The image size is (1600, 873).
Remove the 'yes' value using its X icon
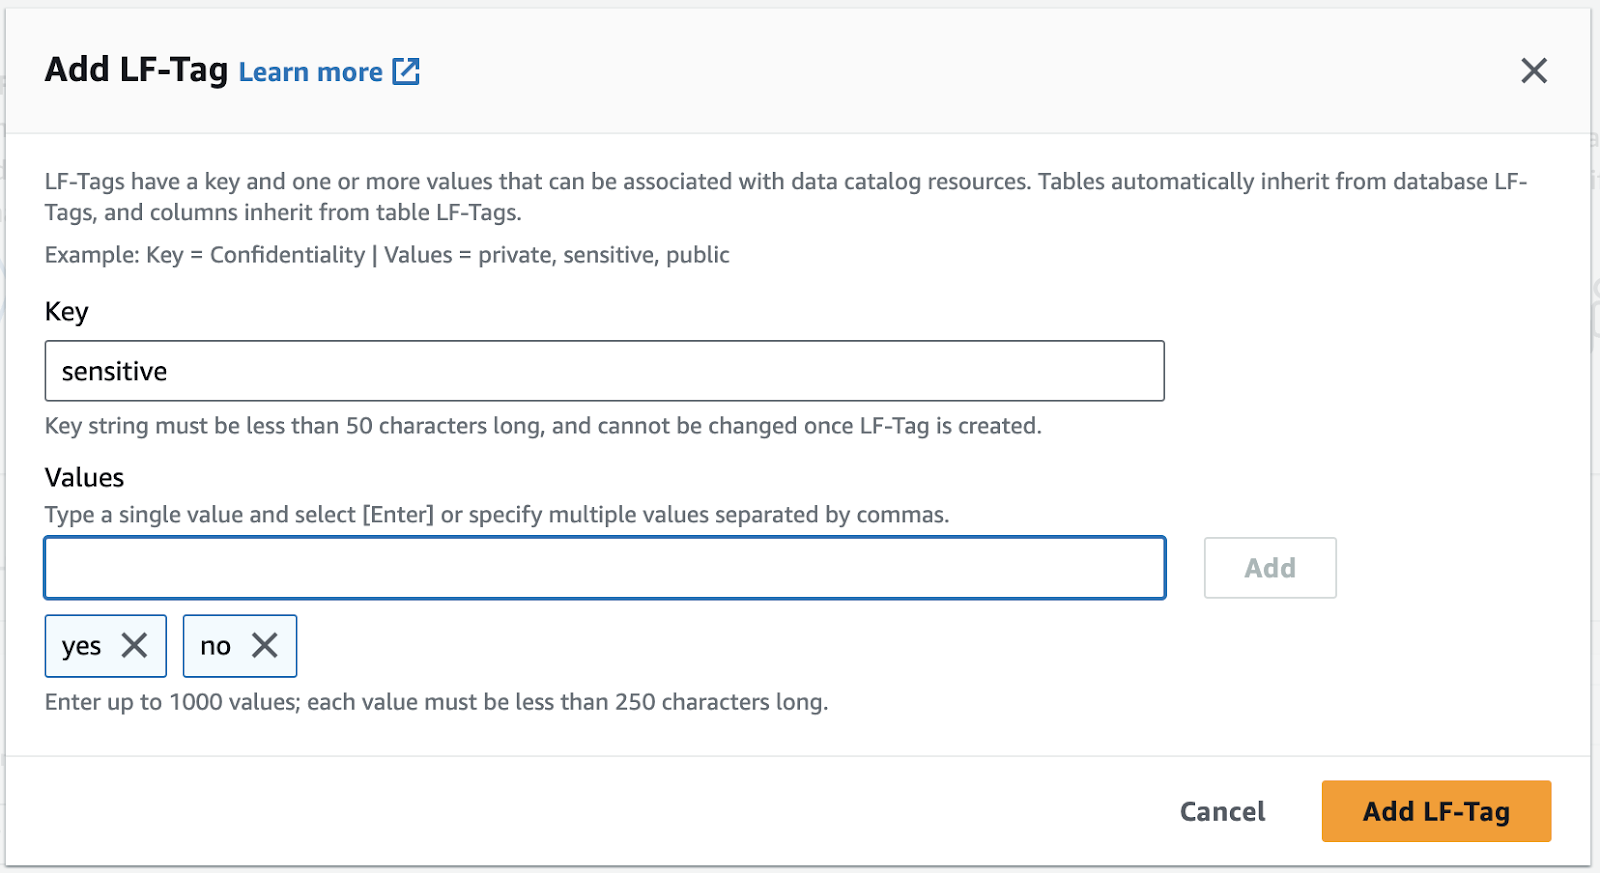coord(135,646)
